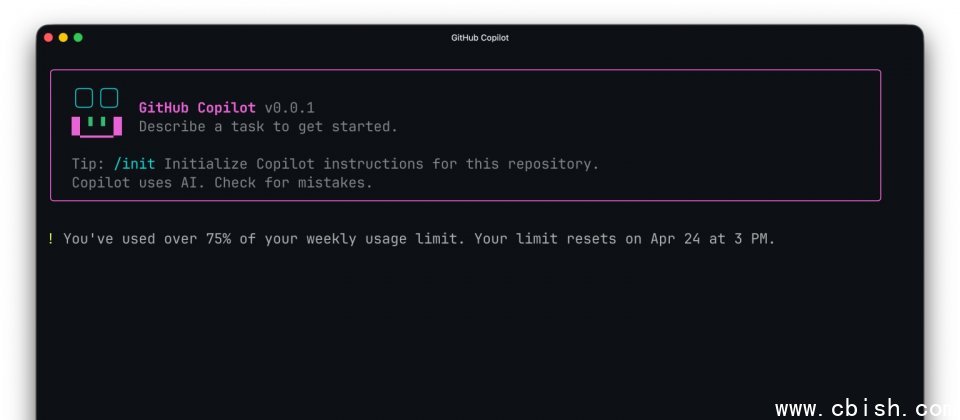The width and height of the screenshot is (960, 420).
Task: Click the pink Copilot mascot mouth
Action: (x=97, y=127)
